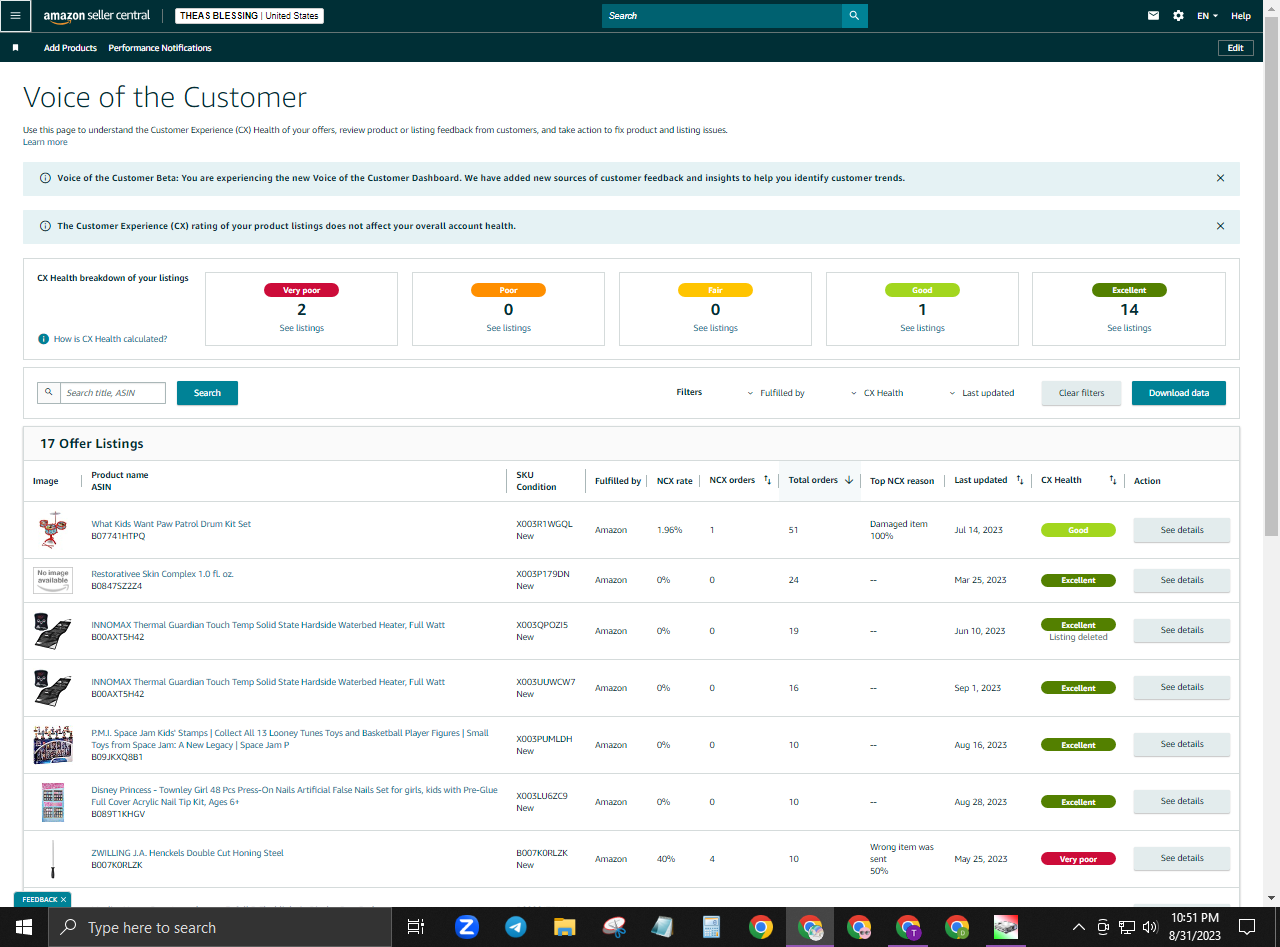This screenshot has width=1280, height=947.
Task: Show hidden system tray icons
Action: pyautogui.click(x=1078, y=927)
